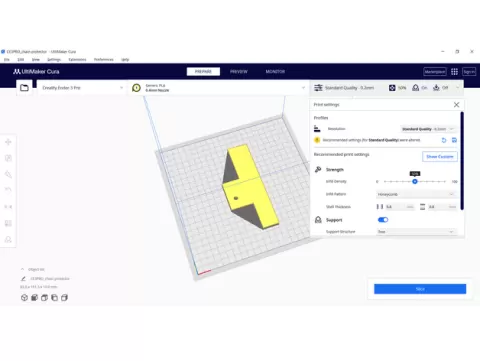Click the wall thickness input field
Viewport: 480px width, 361px height.
[x=399, y=207]
